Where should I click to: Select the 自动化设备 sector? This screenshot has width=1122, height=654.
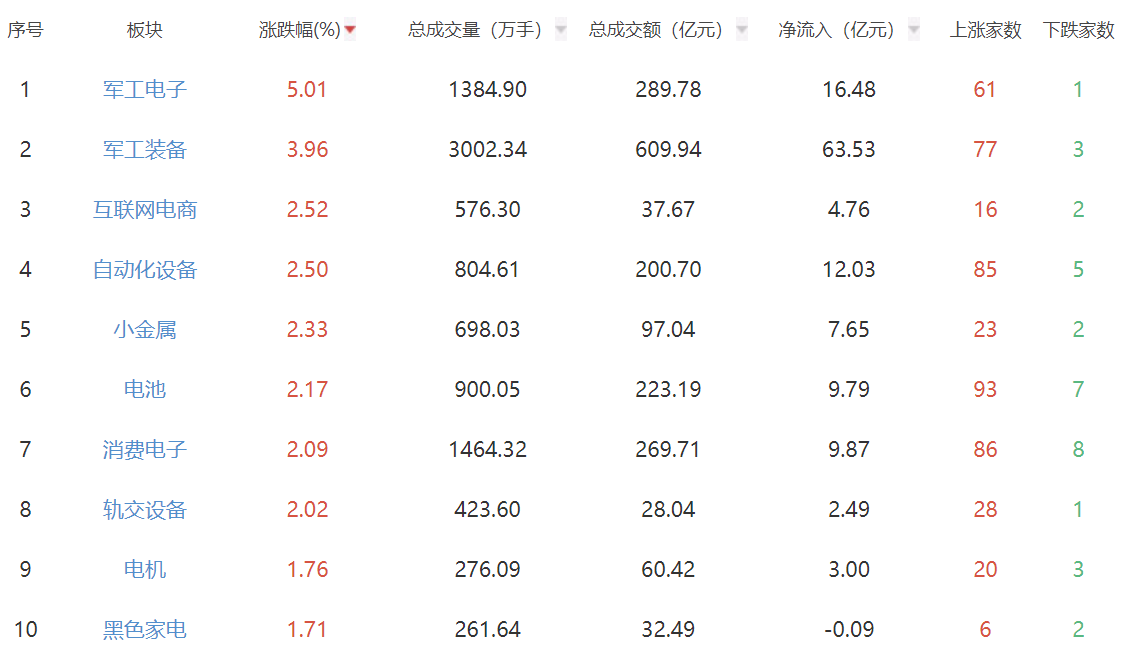click(x=145, y=270)
